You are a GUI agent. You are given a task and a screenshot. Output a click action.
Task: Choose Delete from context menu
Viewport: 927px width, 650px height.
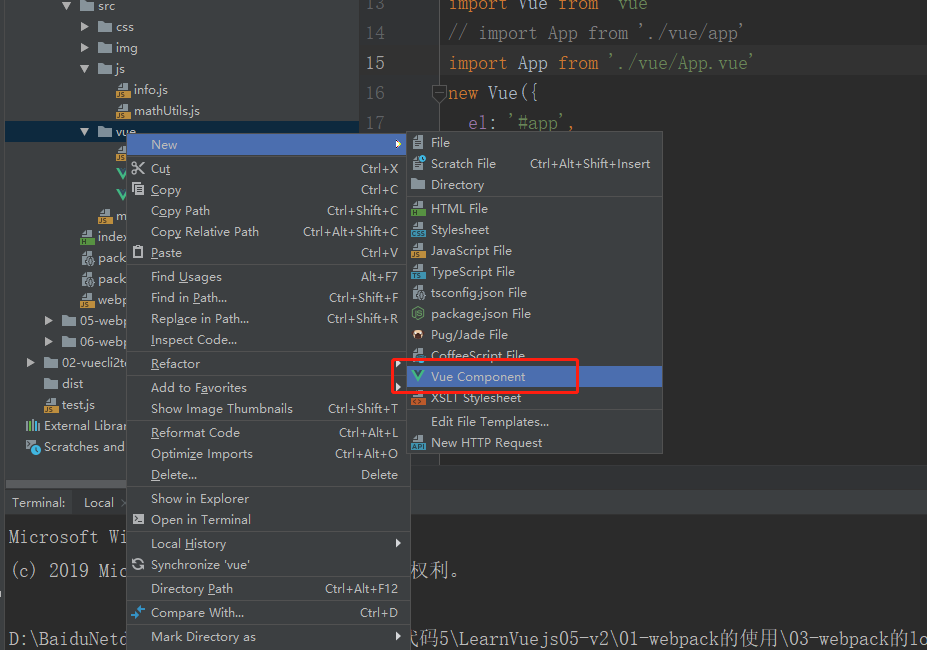(x=267, y=474)
